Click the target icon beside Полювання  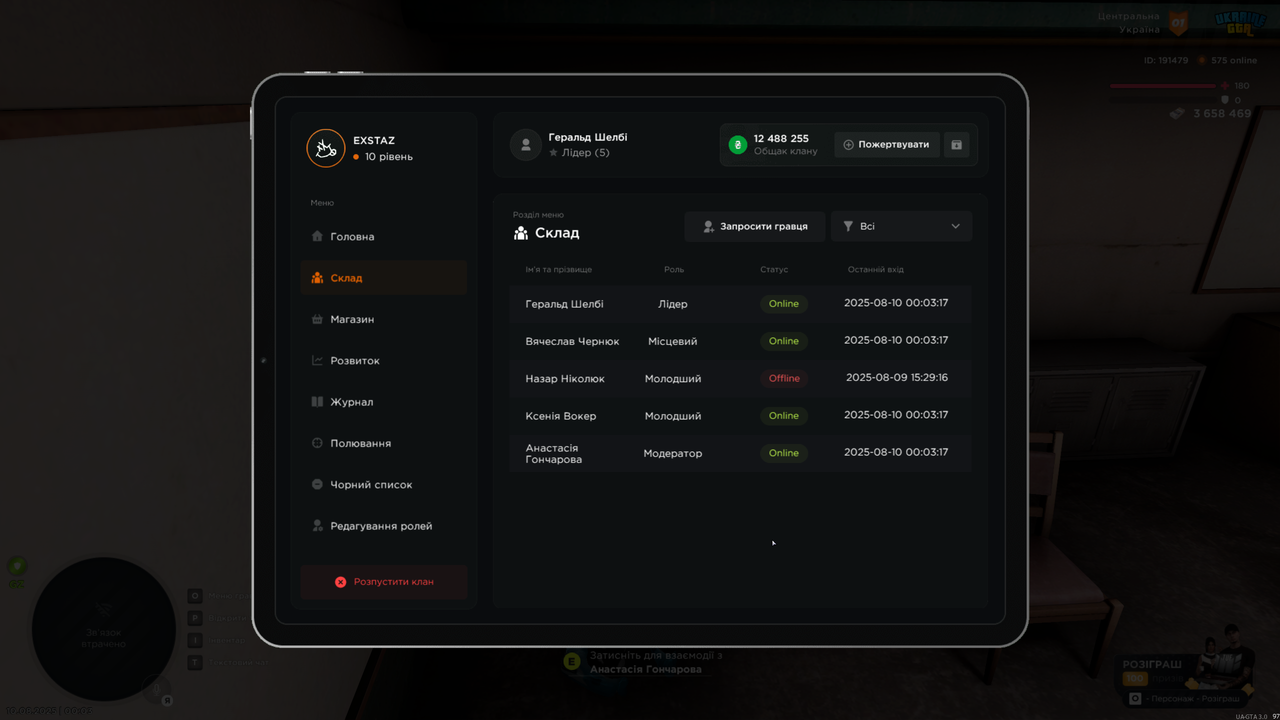(317, 443)
